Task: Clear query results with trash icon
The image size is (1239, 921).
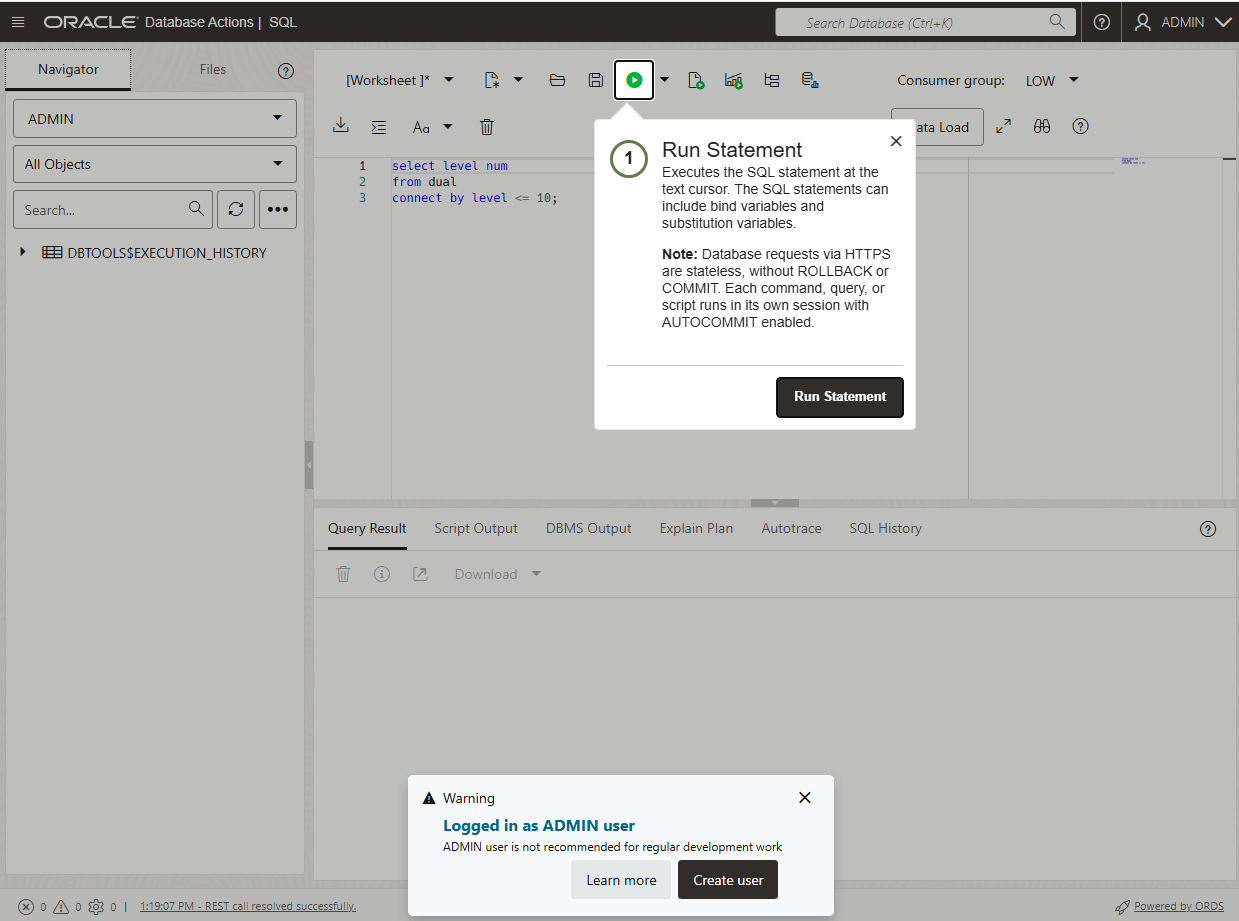Action: (x=343, y=574)
